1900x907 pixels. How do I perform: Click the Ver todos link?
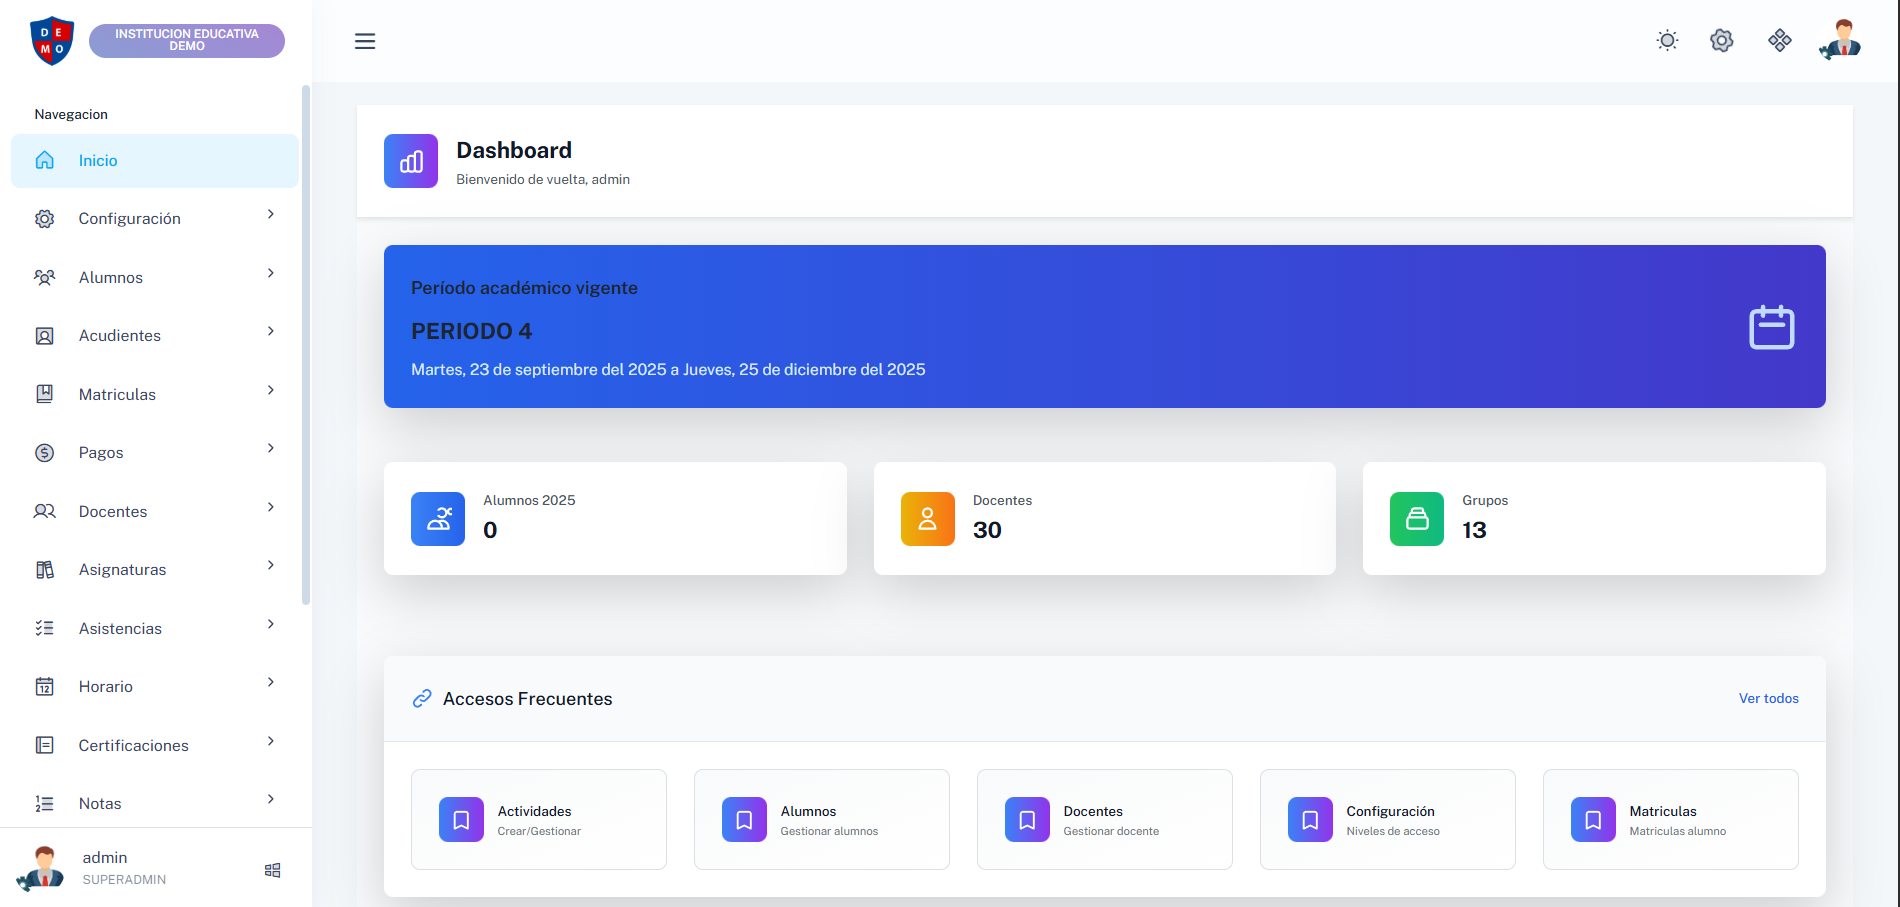coord(1768,699)
